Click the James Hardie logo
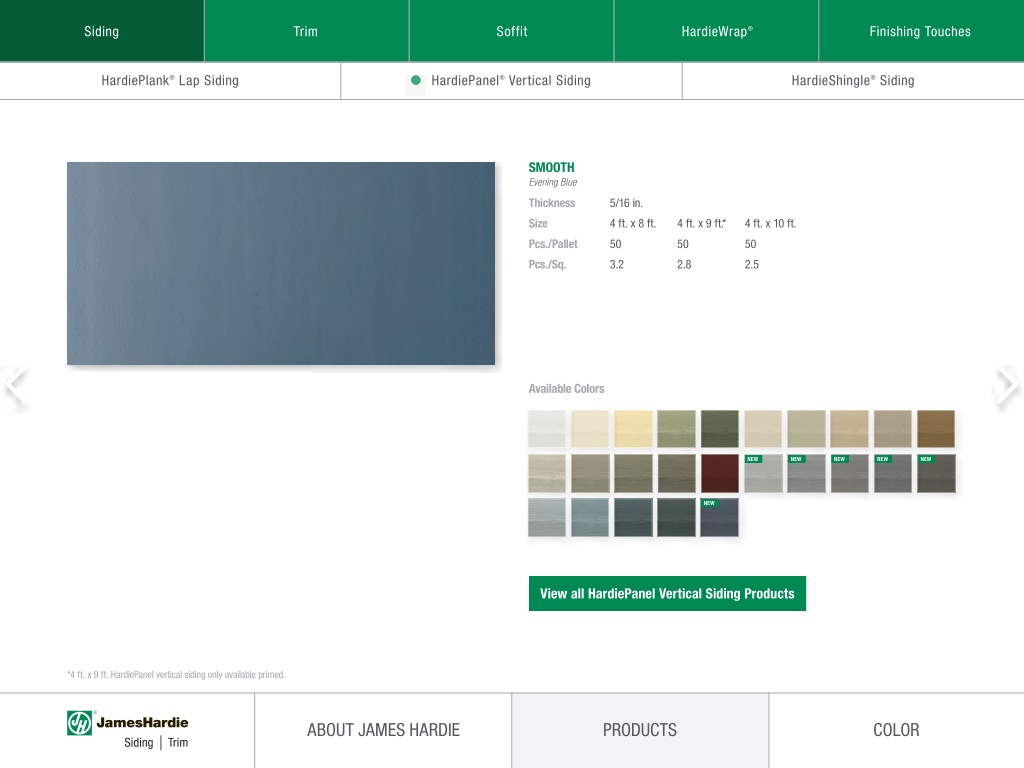 [127, 731]
